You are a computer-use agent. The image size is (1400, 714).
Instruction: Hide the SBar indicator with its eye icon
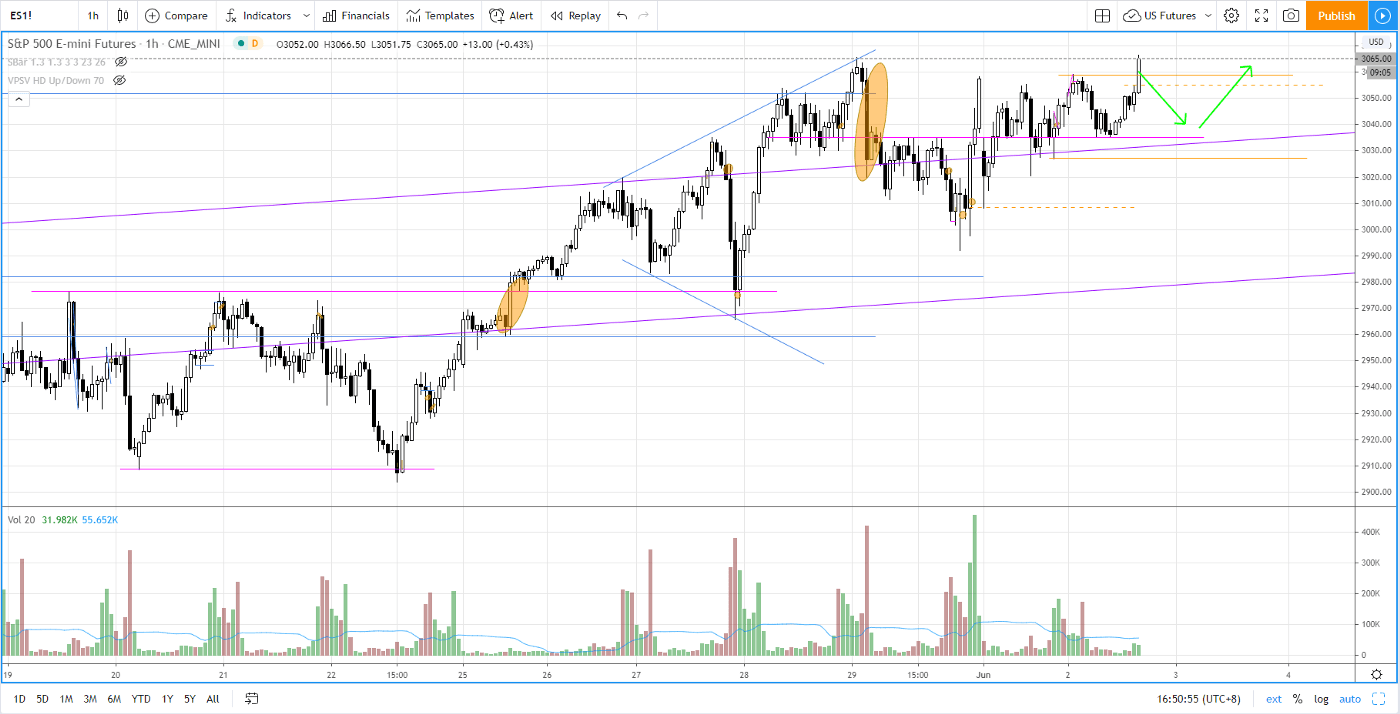[x=120, y=62]
